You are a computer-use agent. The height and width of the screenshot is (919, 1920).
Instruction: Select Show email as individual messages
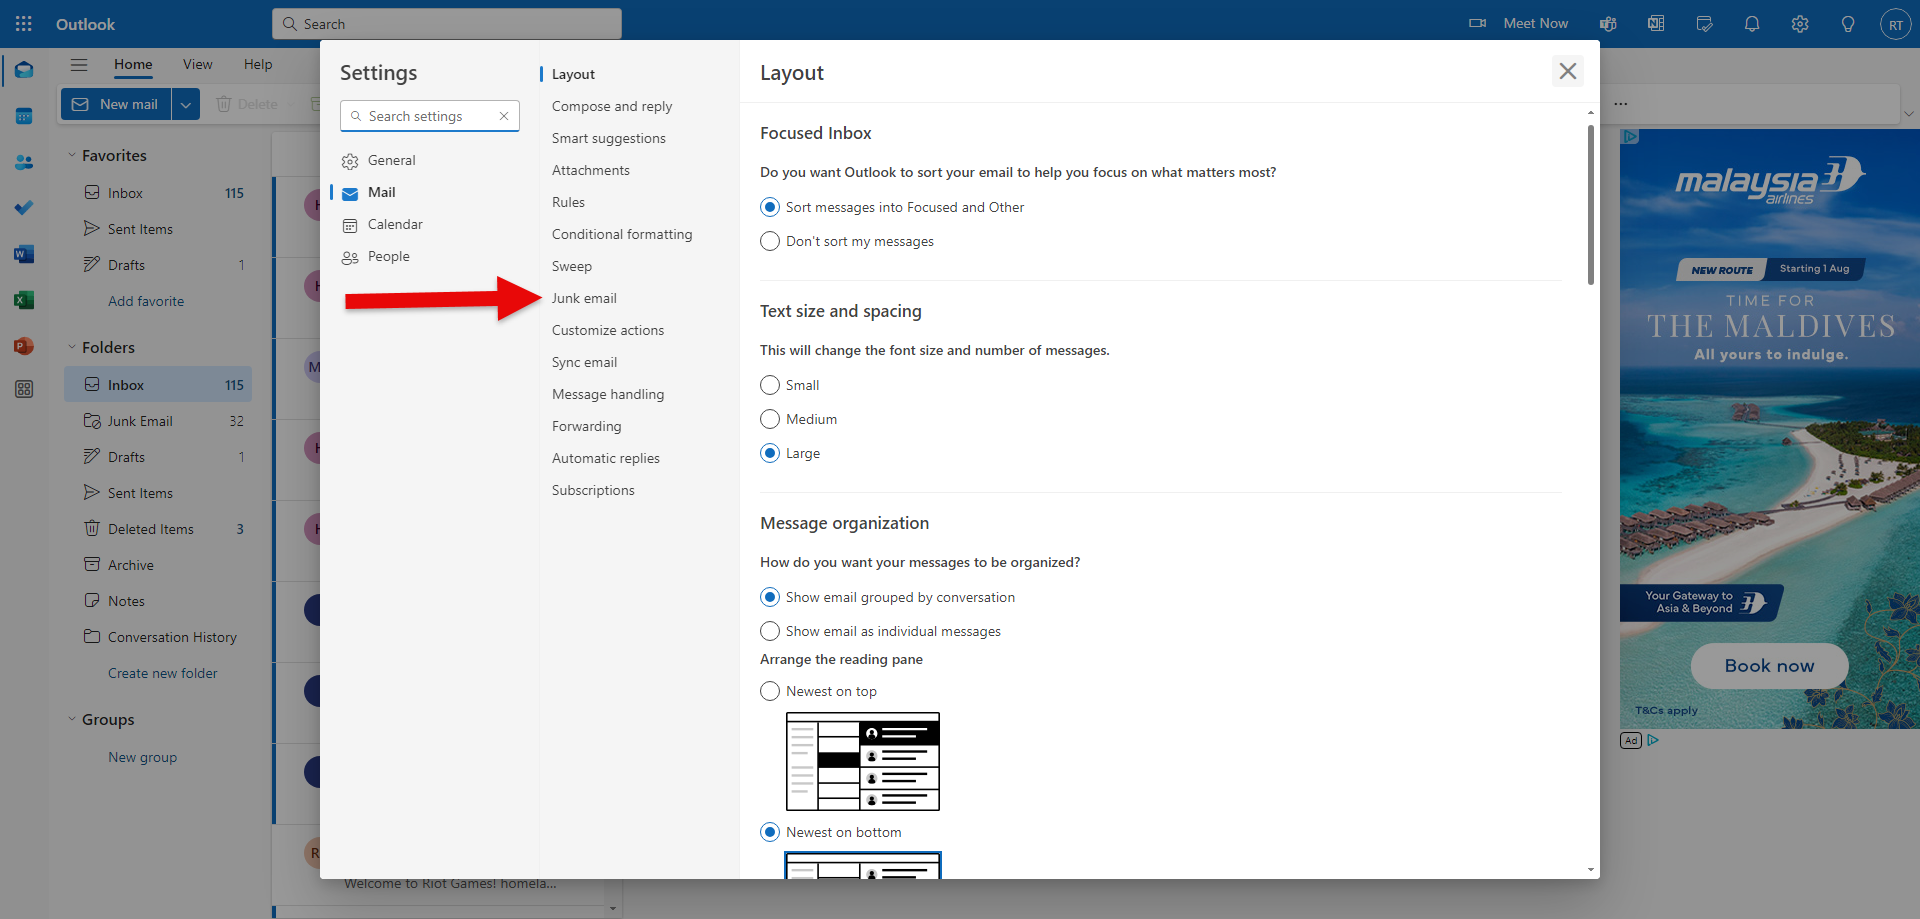770,631
